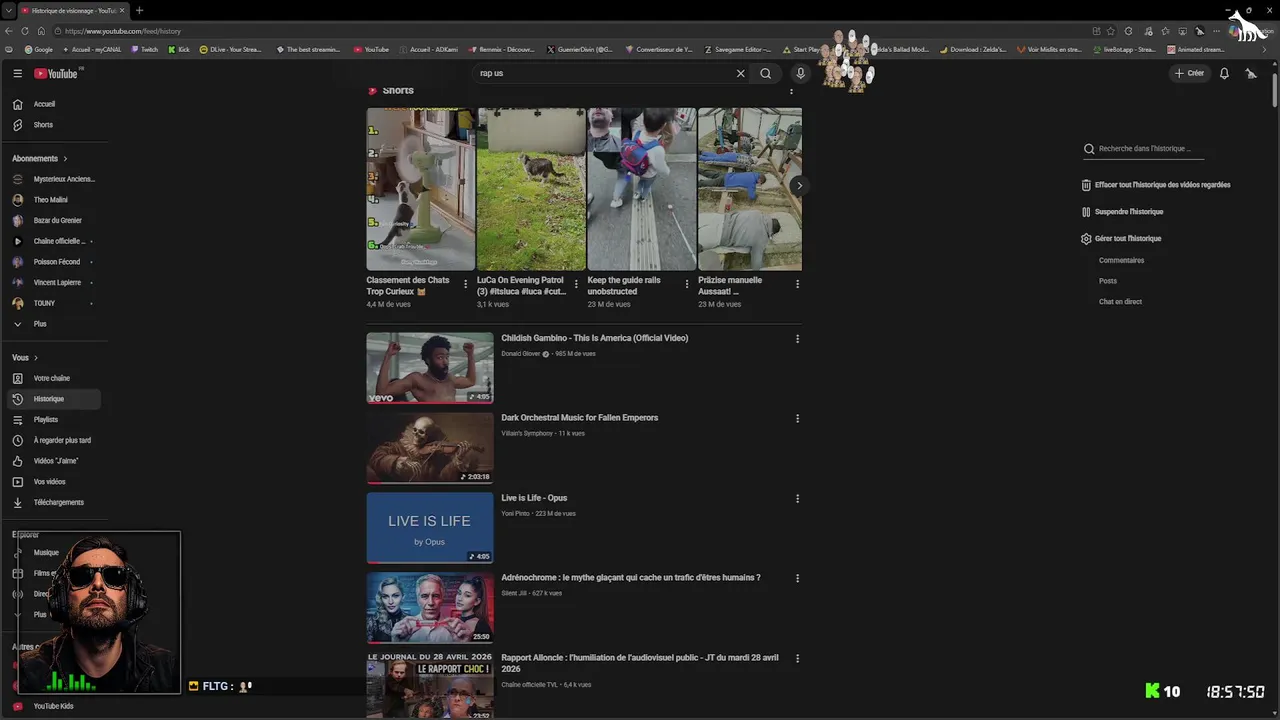The height and width of the screenshot is (720, 1280).
Task: Open options for Dark Orchestral Music video
Action: coord(797,418)
